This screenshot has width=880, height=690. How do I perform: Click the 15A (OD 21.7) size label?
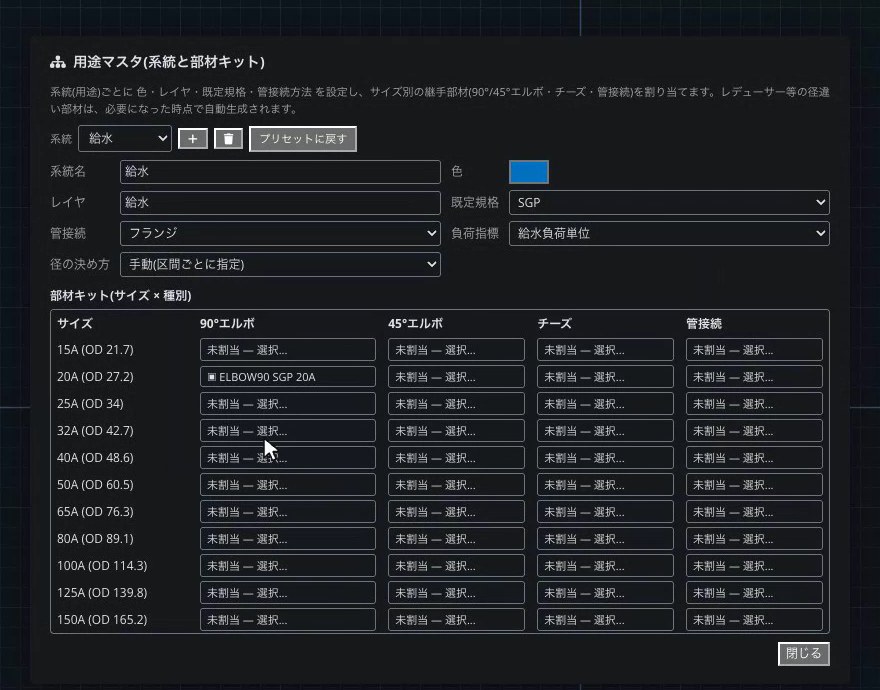95,350
